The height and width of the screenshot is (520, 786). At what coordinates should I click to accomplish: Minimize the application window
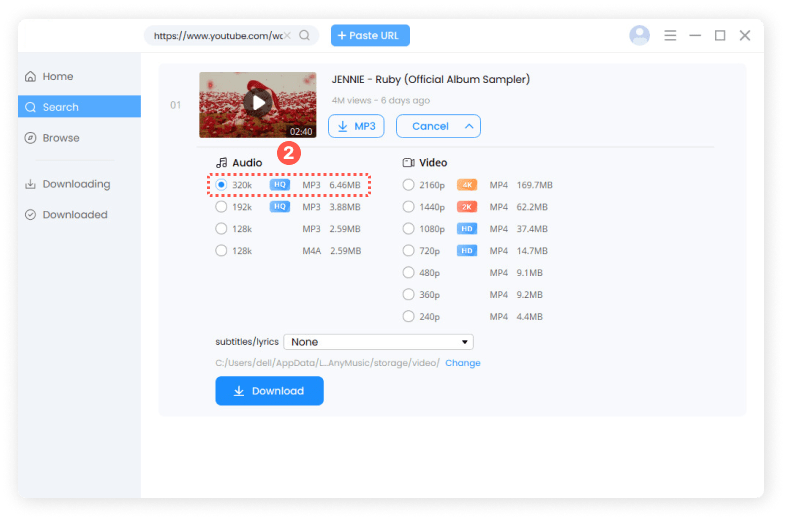pyautogui.click(x=695, y=35)
